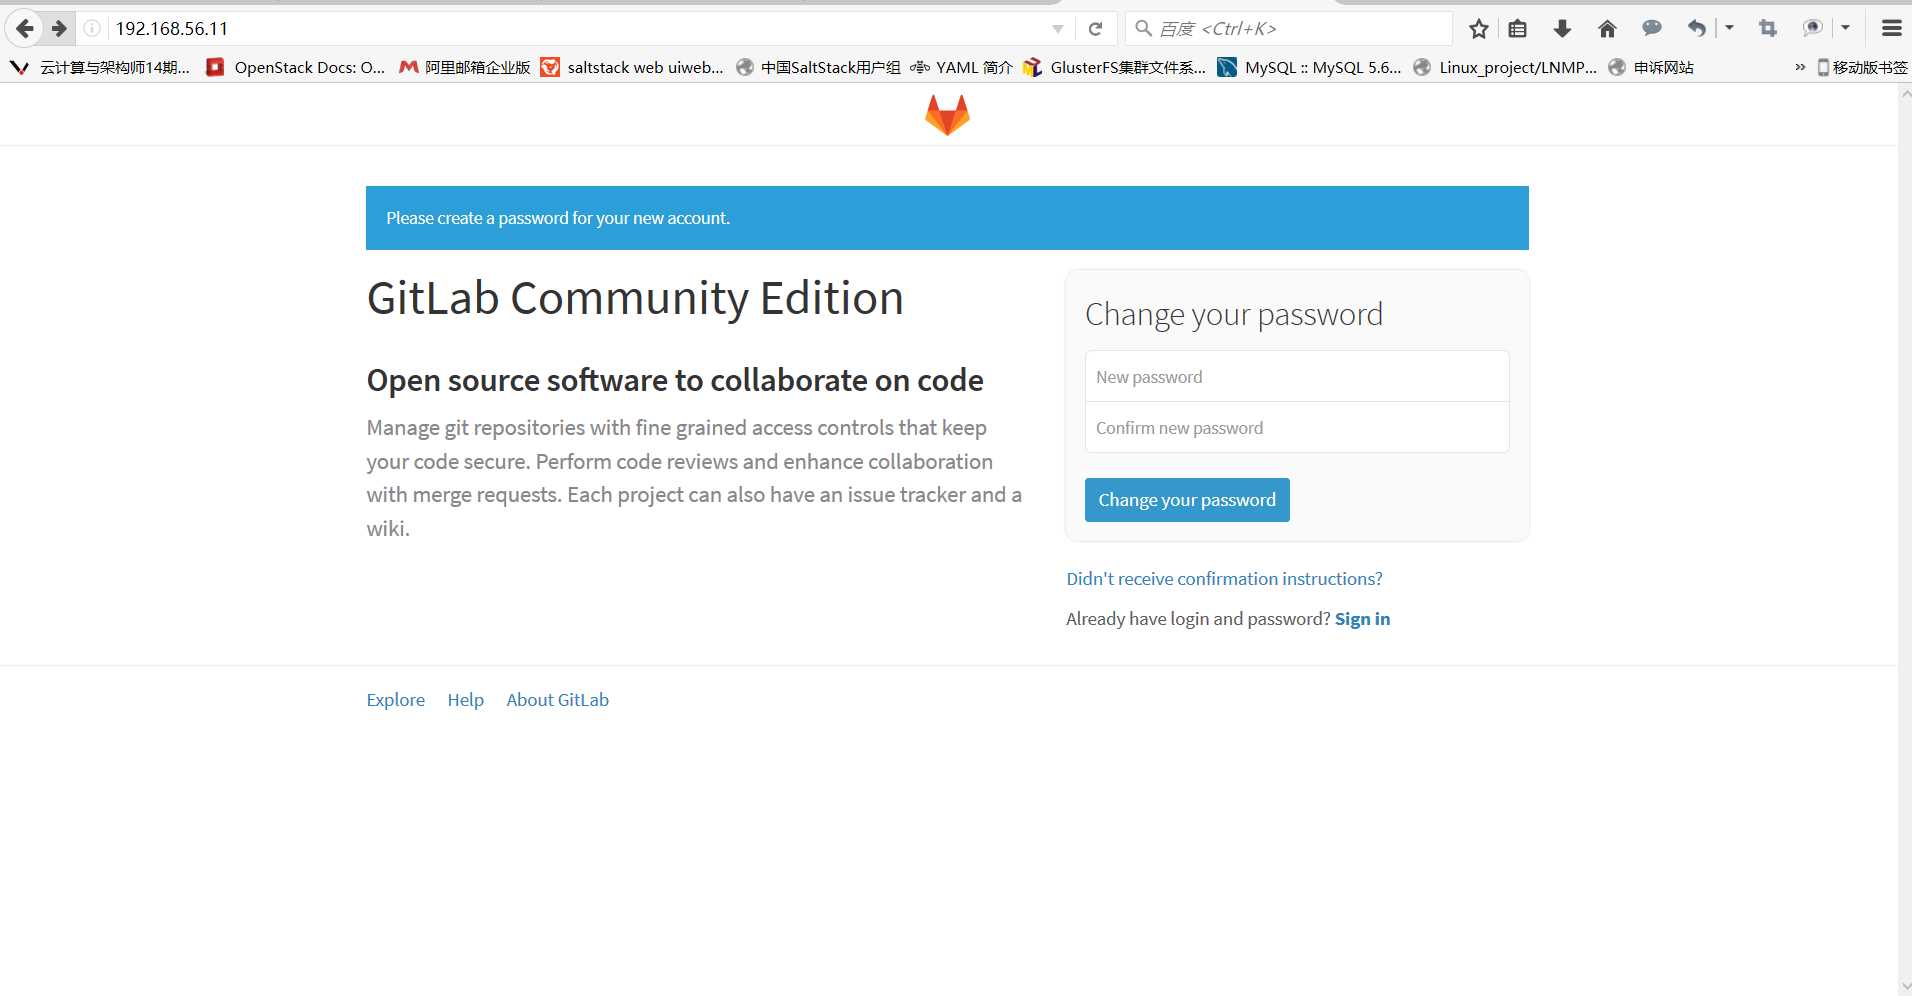Click the search magnifier icon
The width and height of the screenshot is (1912, 996).
[1143, 28]
